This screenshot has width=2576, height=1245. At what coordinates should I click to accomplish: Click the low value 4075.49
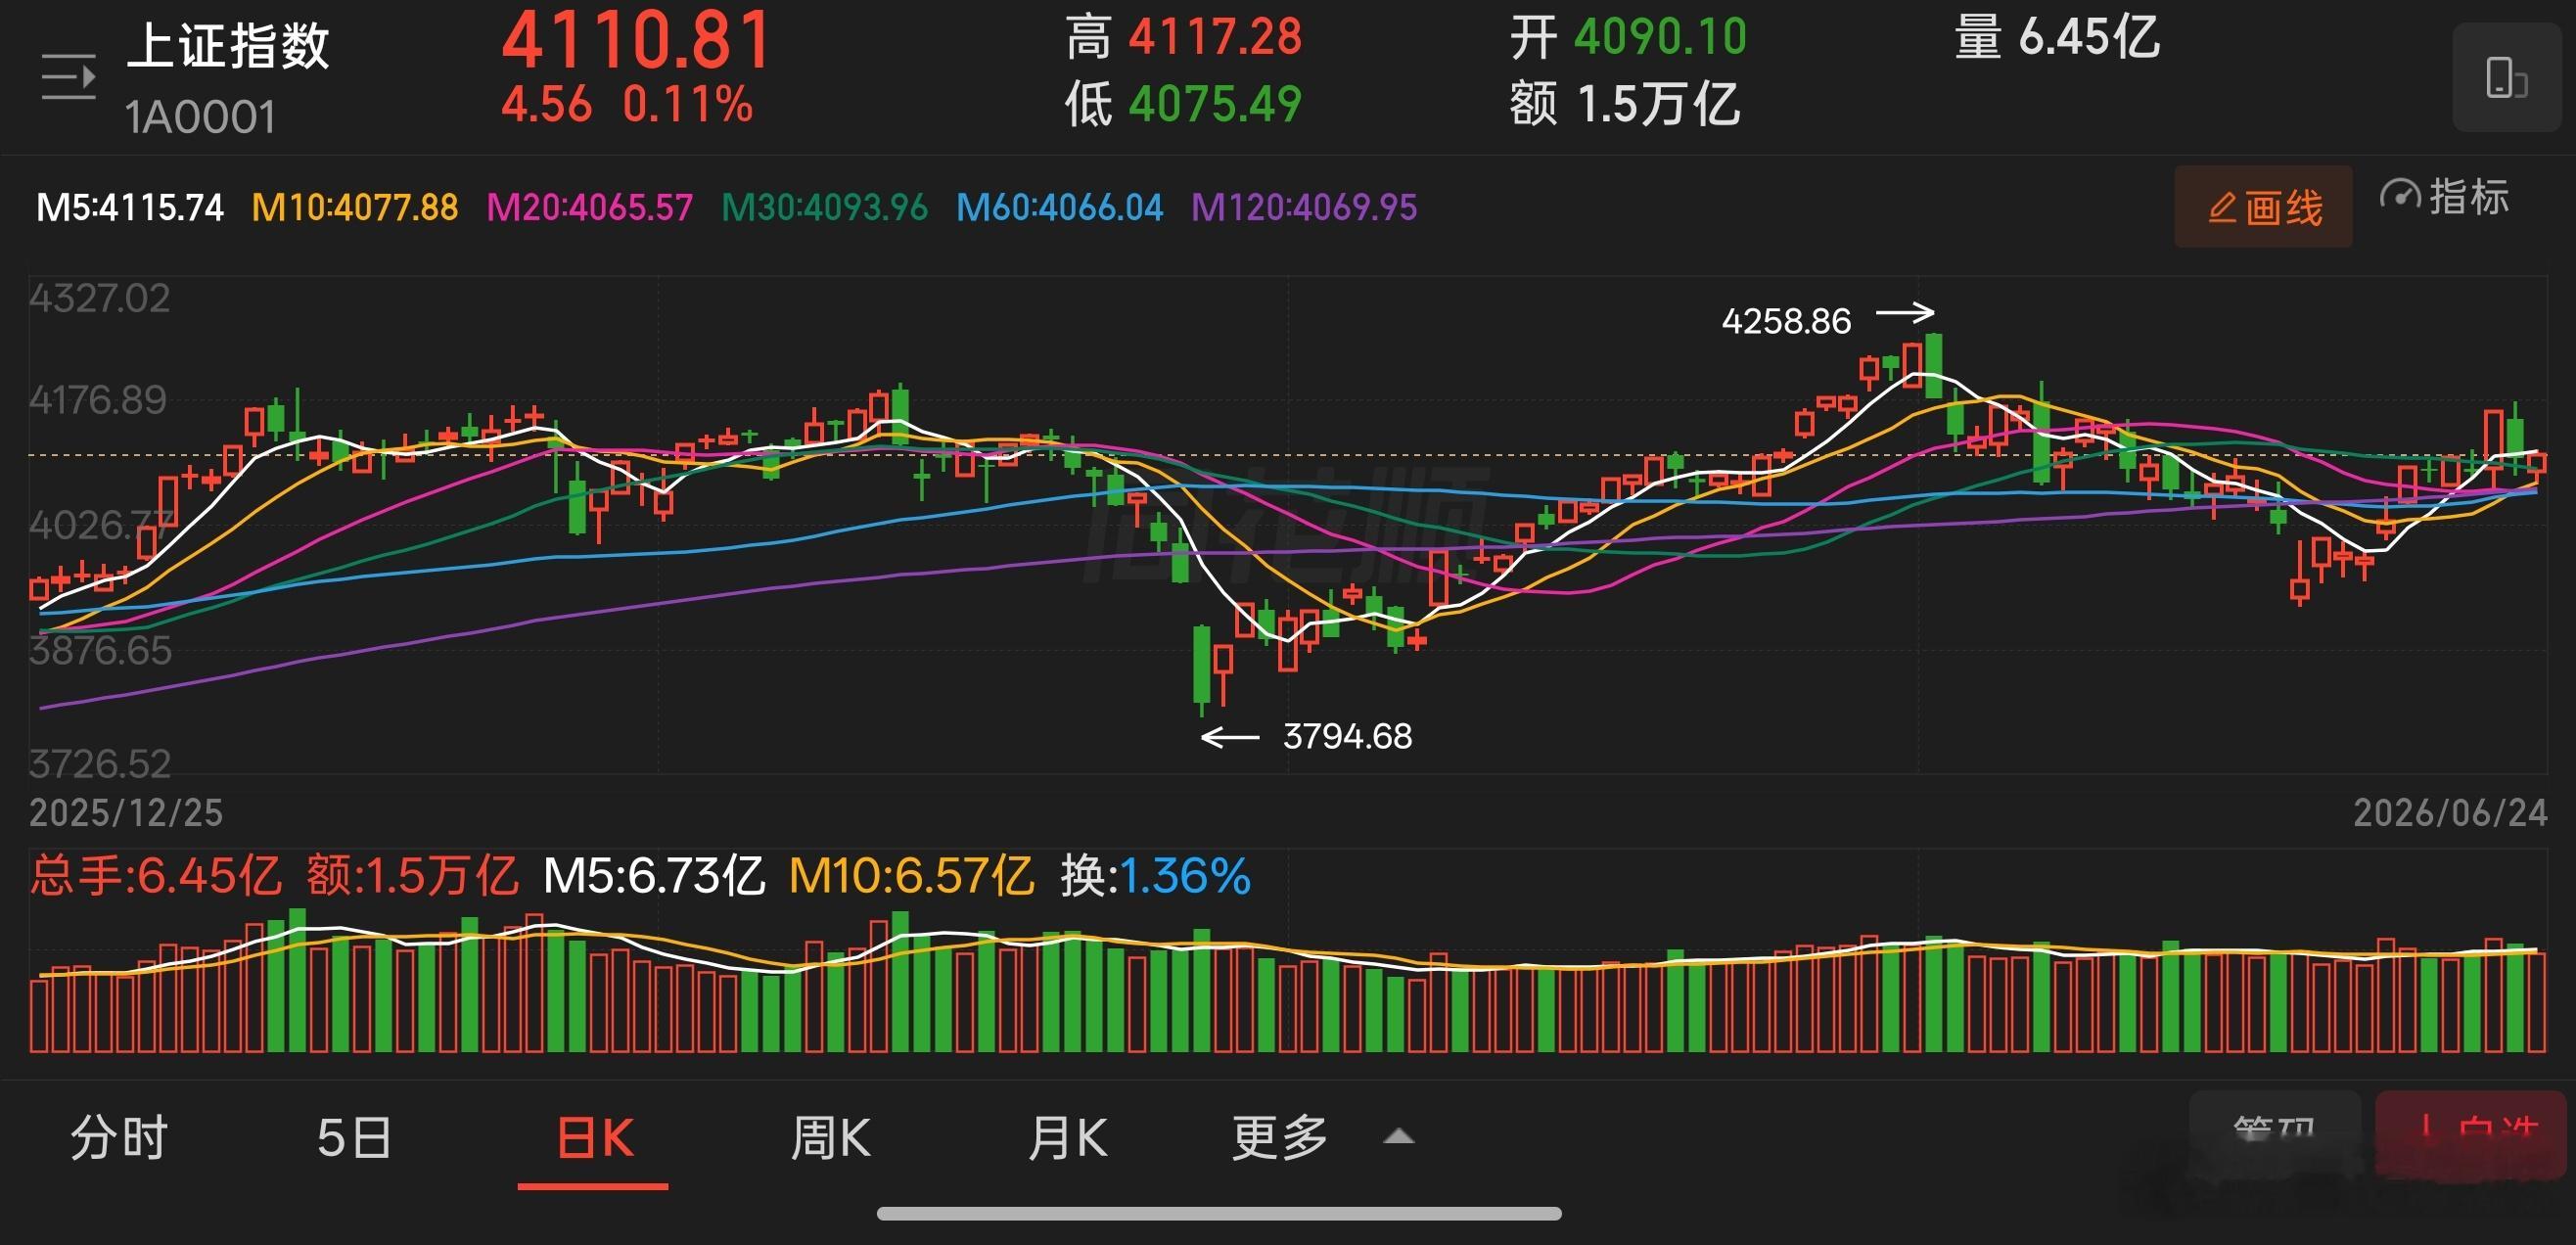tap(1215, 104)
